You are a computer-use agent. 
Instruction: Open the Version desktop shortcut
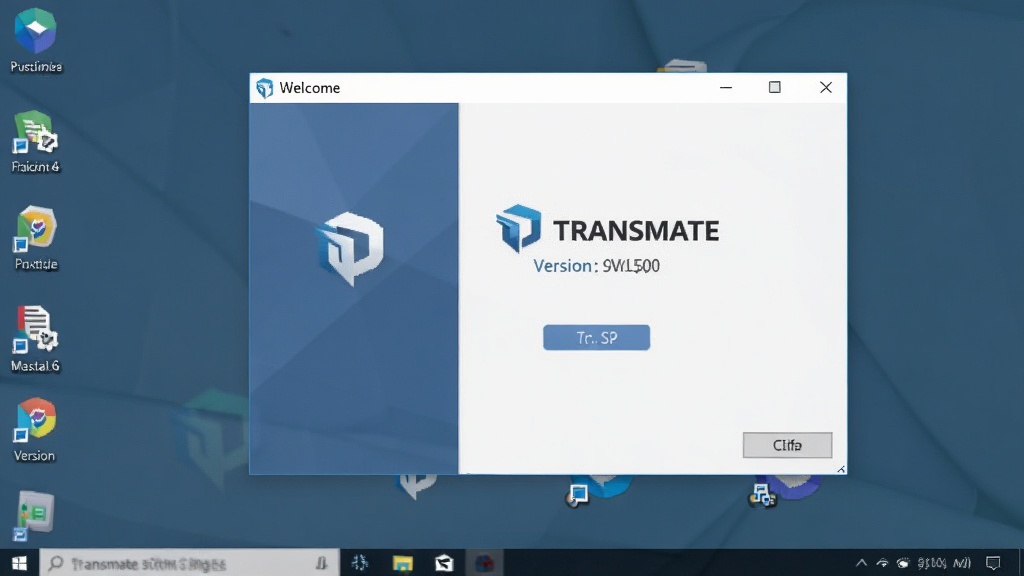tap(35, 430)
